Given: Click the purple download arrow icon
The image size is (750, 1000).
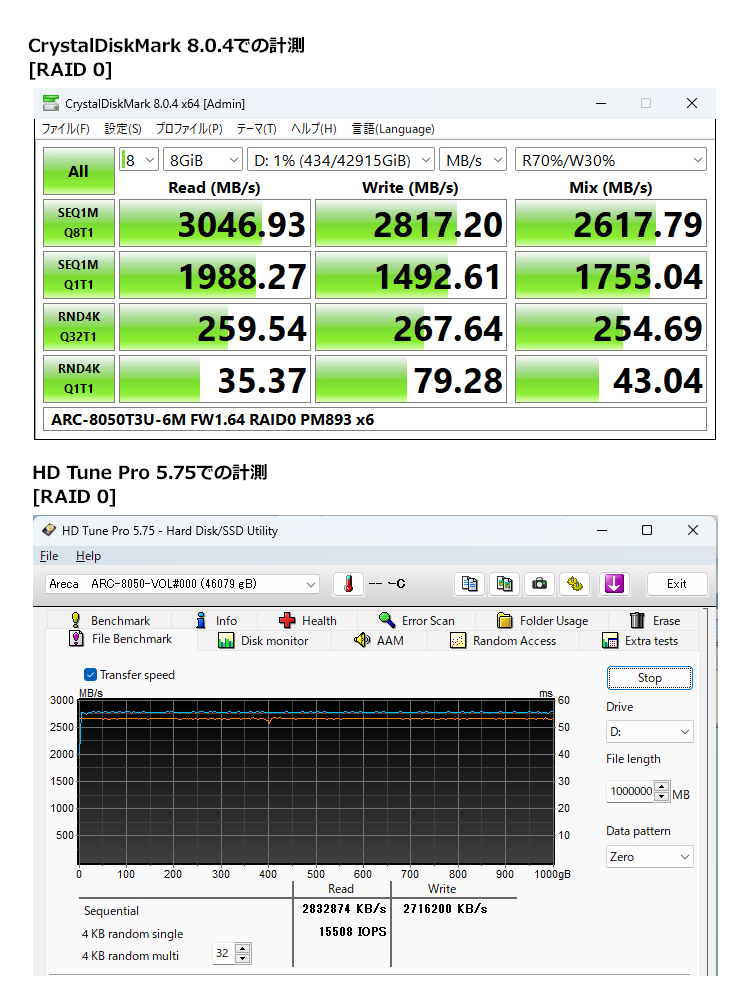Looking at the screenshot, I should [613, 584].
